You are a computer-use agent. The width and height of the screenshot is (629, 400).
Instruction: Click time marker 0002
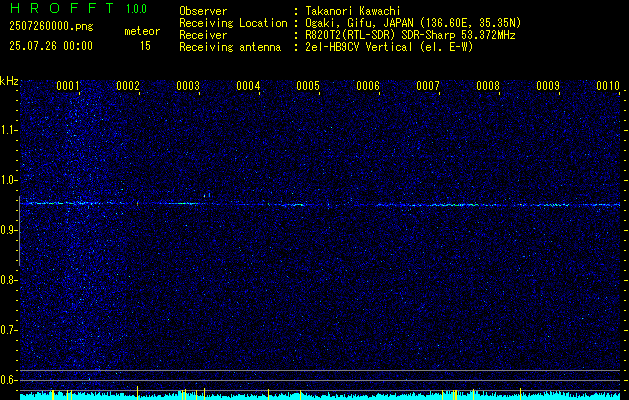[128, 86]
